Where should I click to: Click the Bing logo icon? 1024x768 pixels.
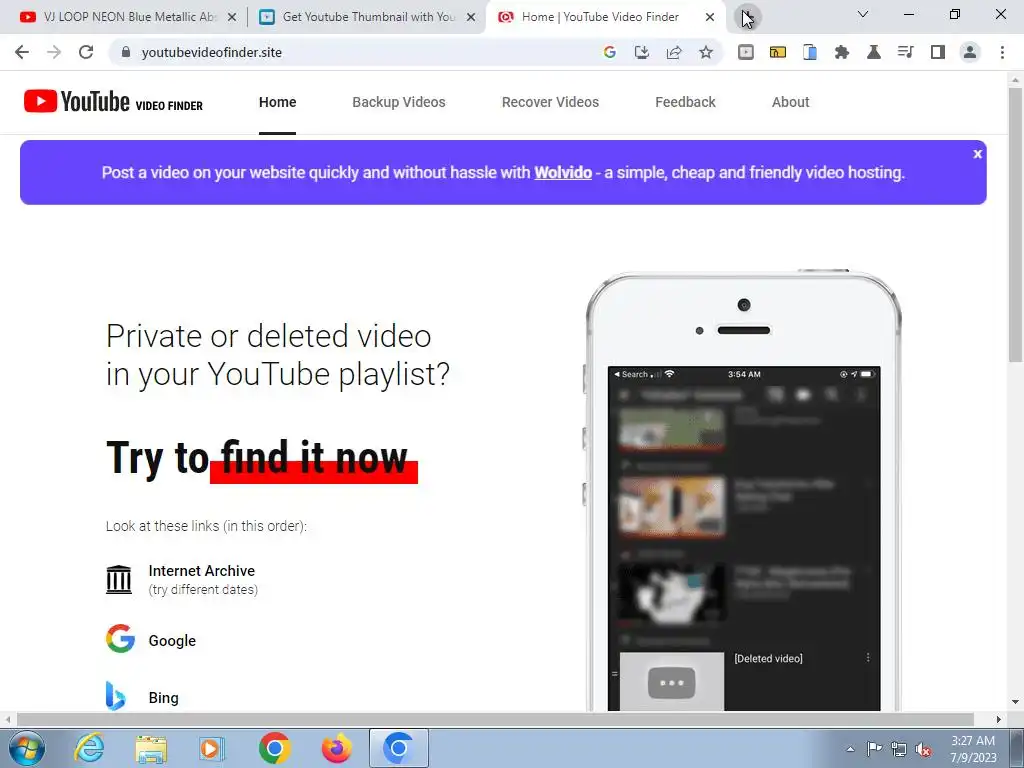point(116,696)
